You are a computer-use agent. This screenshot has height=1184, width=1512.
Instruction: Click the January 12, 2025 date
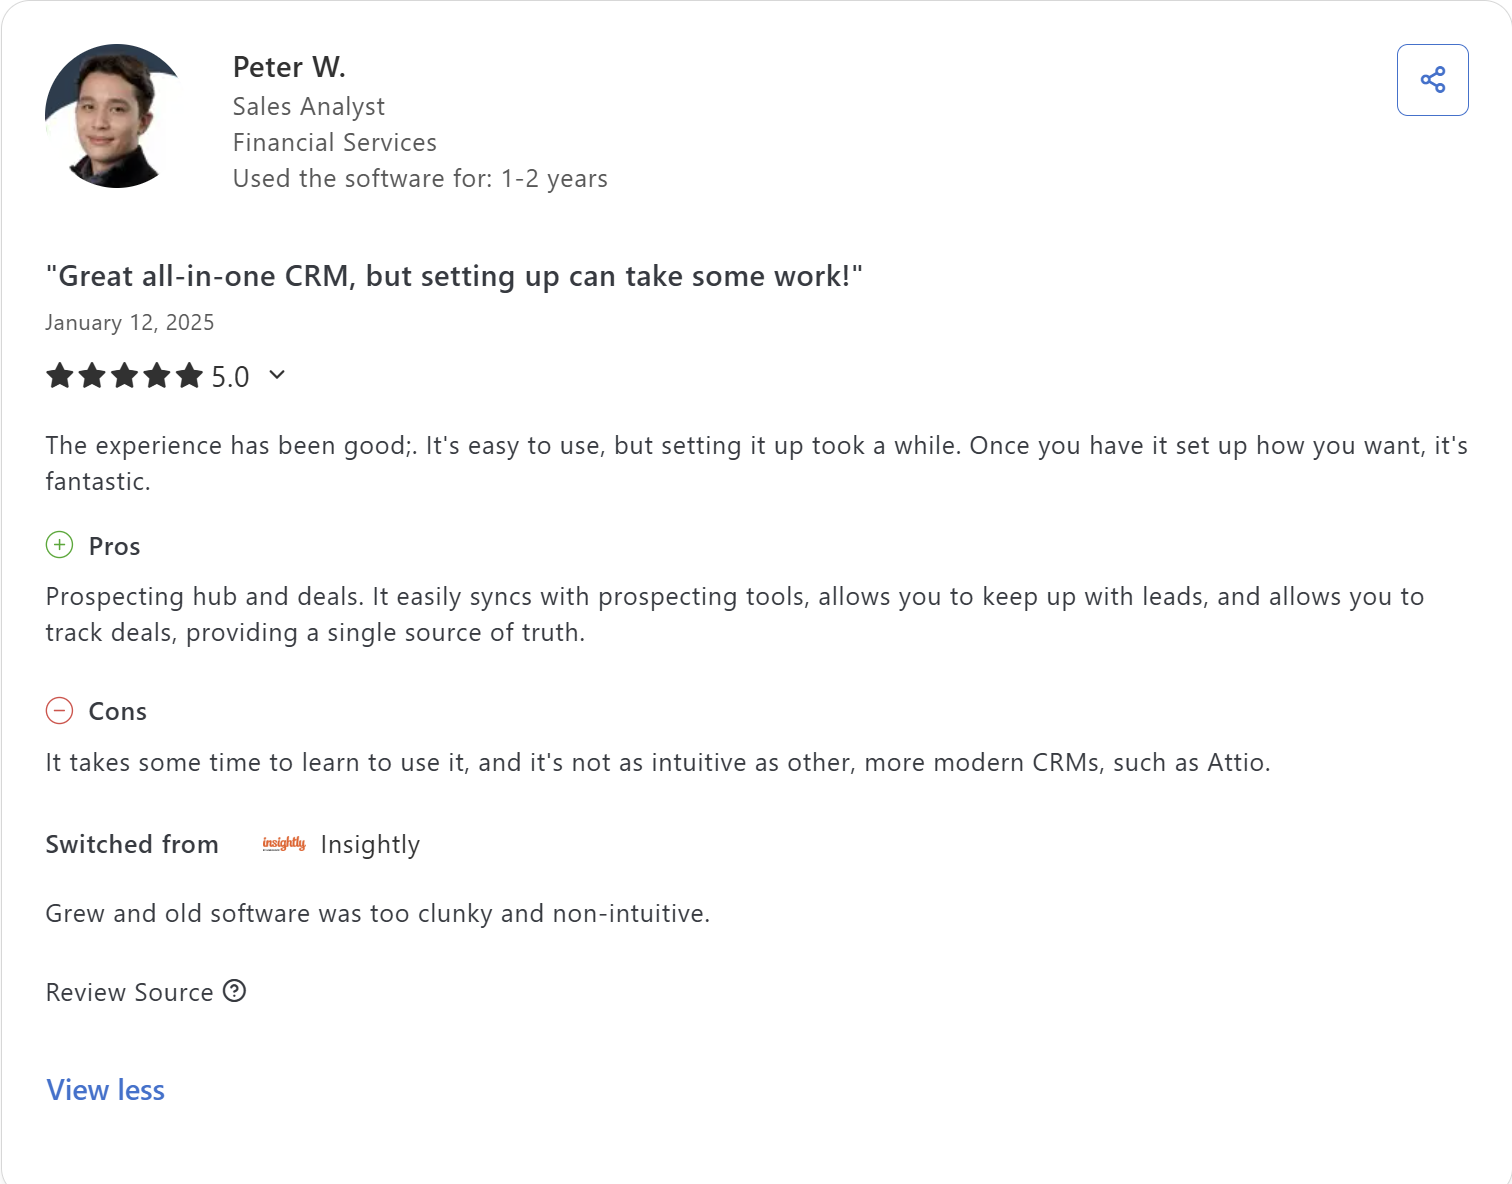129,322
